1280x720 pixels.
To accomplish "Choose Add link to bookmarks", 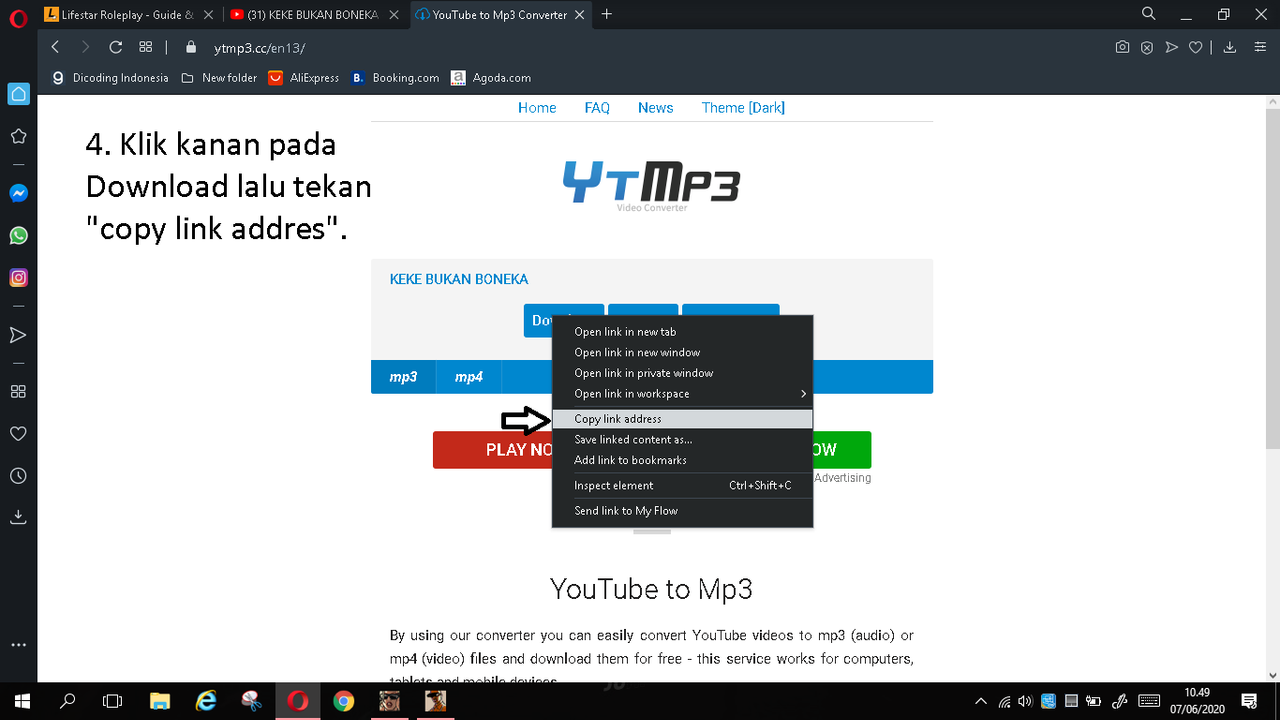I will tap(682, 460).
